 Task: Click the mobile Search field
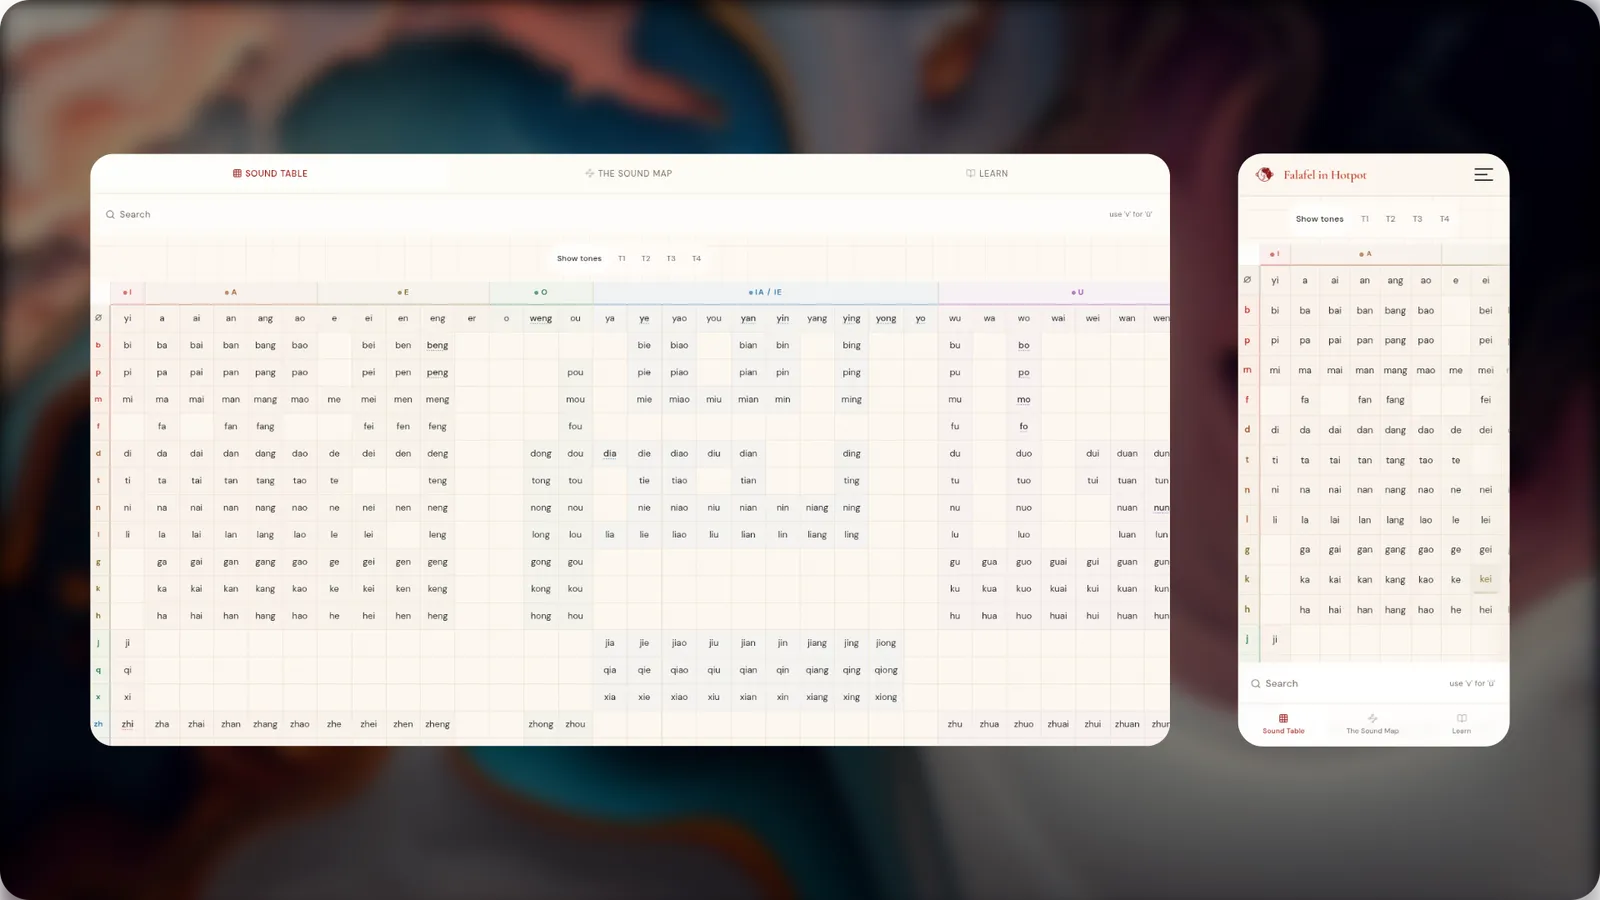pyautogui.click(x=1373, y=684)
